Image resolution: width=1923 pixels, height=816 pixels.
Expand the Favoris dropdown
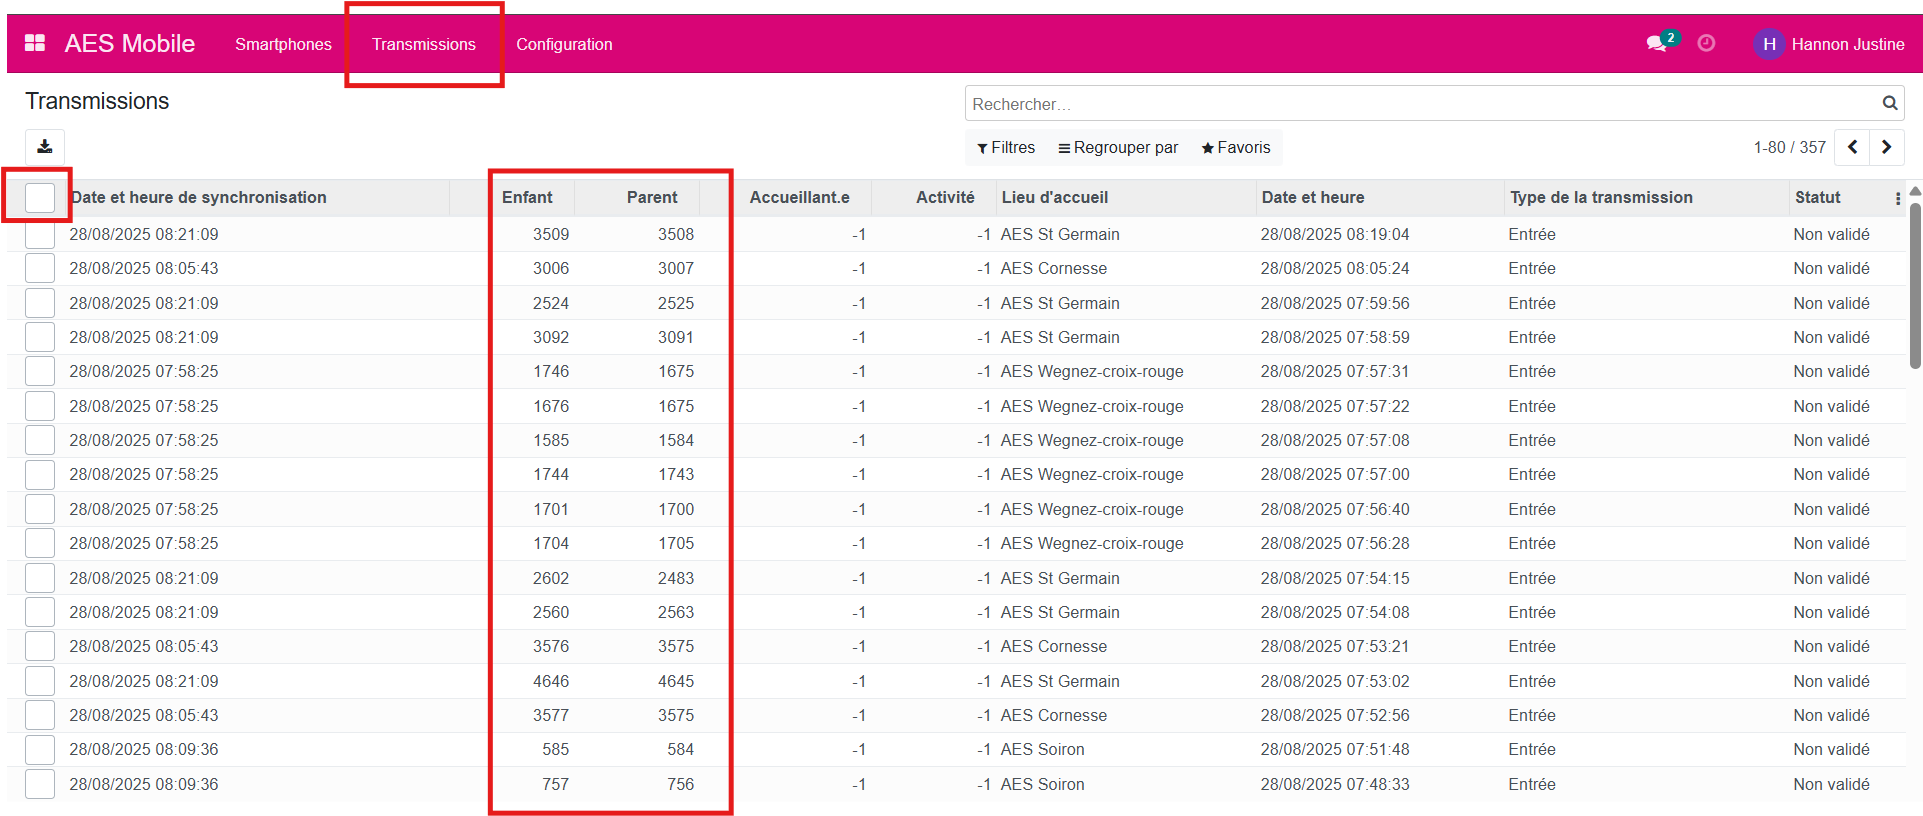(1236, 148)
